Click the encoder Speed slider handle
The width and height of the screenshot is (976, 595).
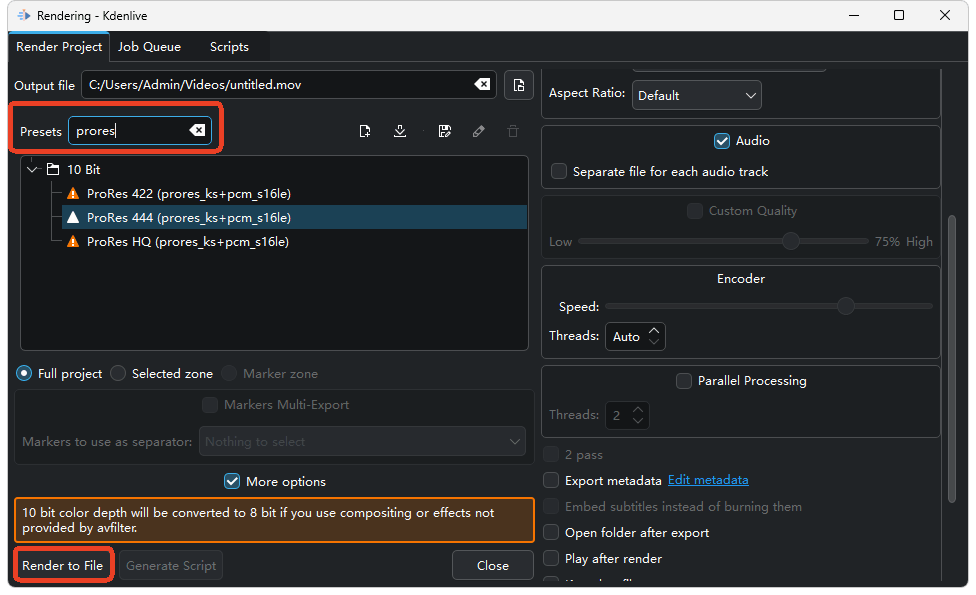point(845,306)
